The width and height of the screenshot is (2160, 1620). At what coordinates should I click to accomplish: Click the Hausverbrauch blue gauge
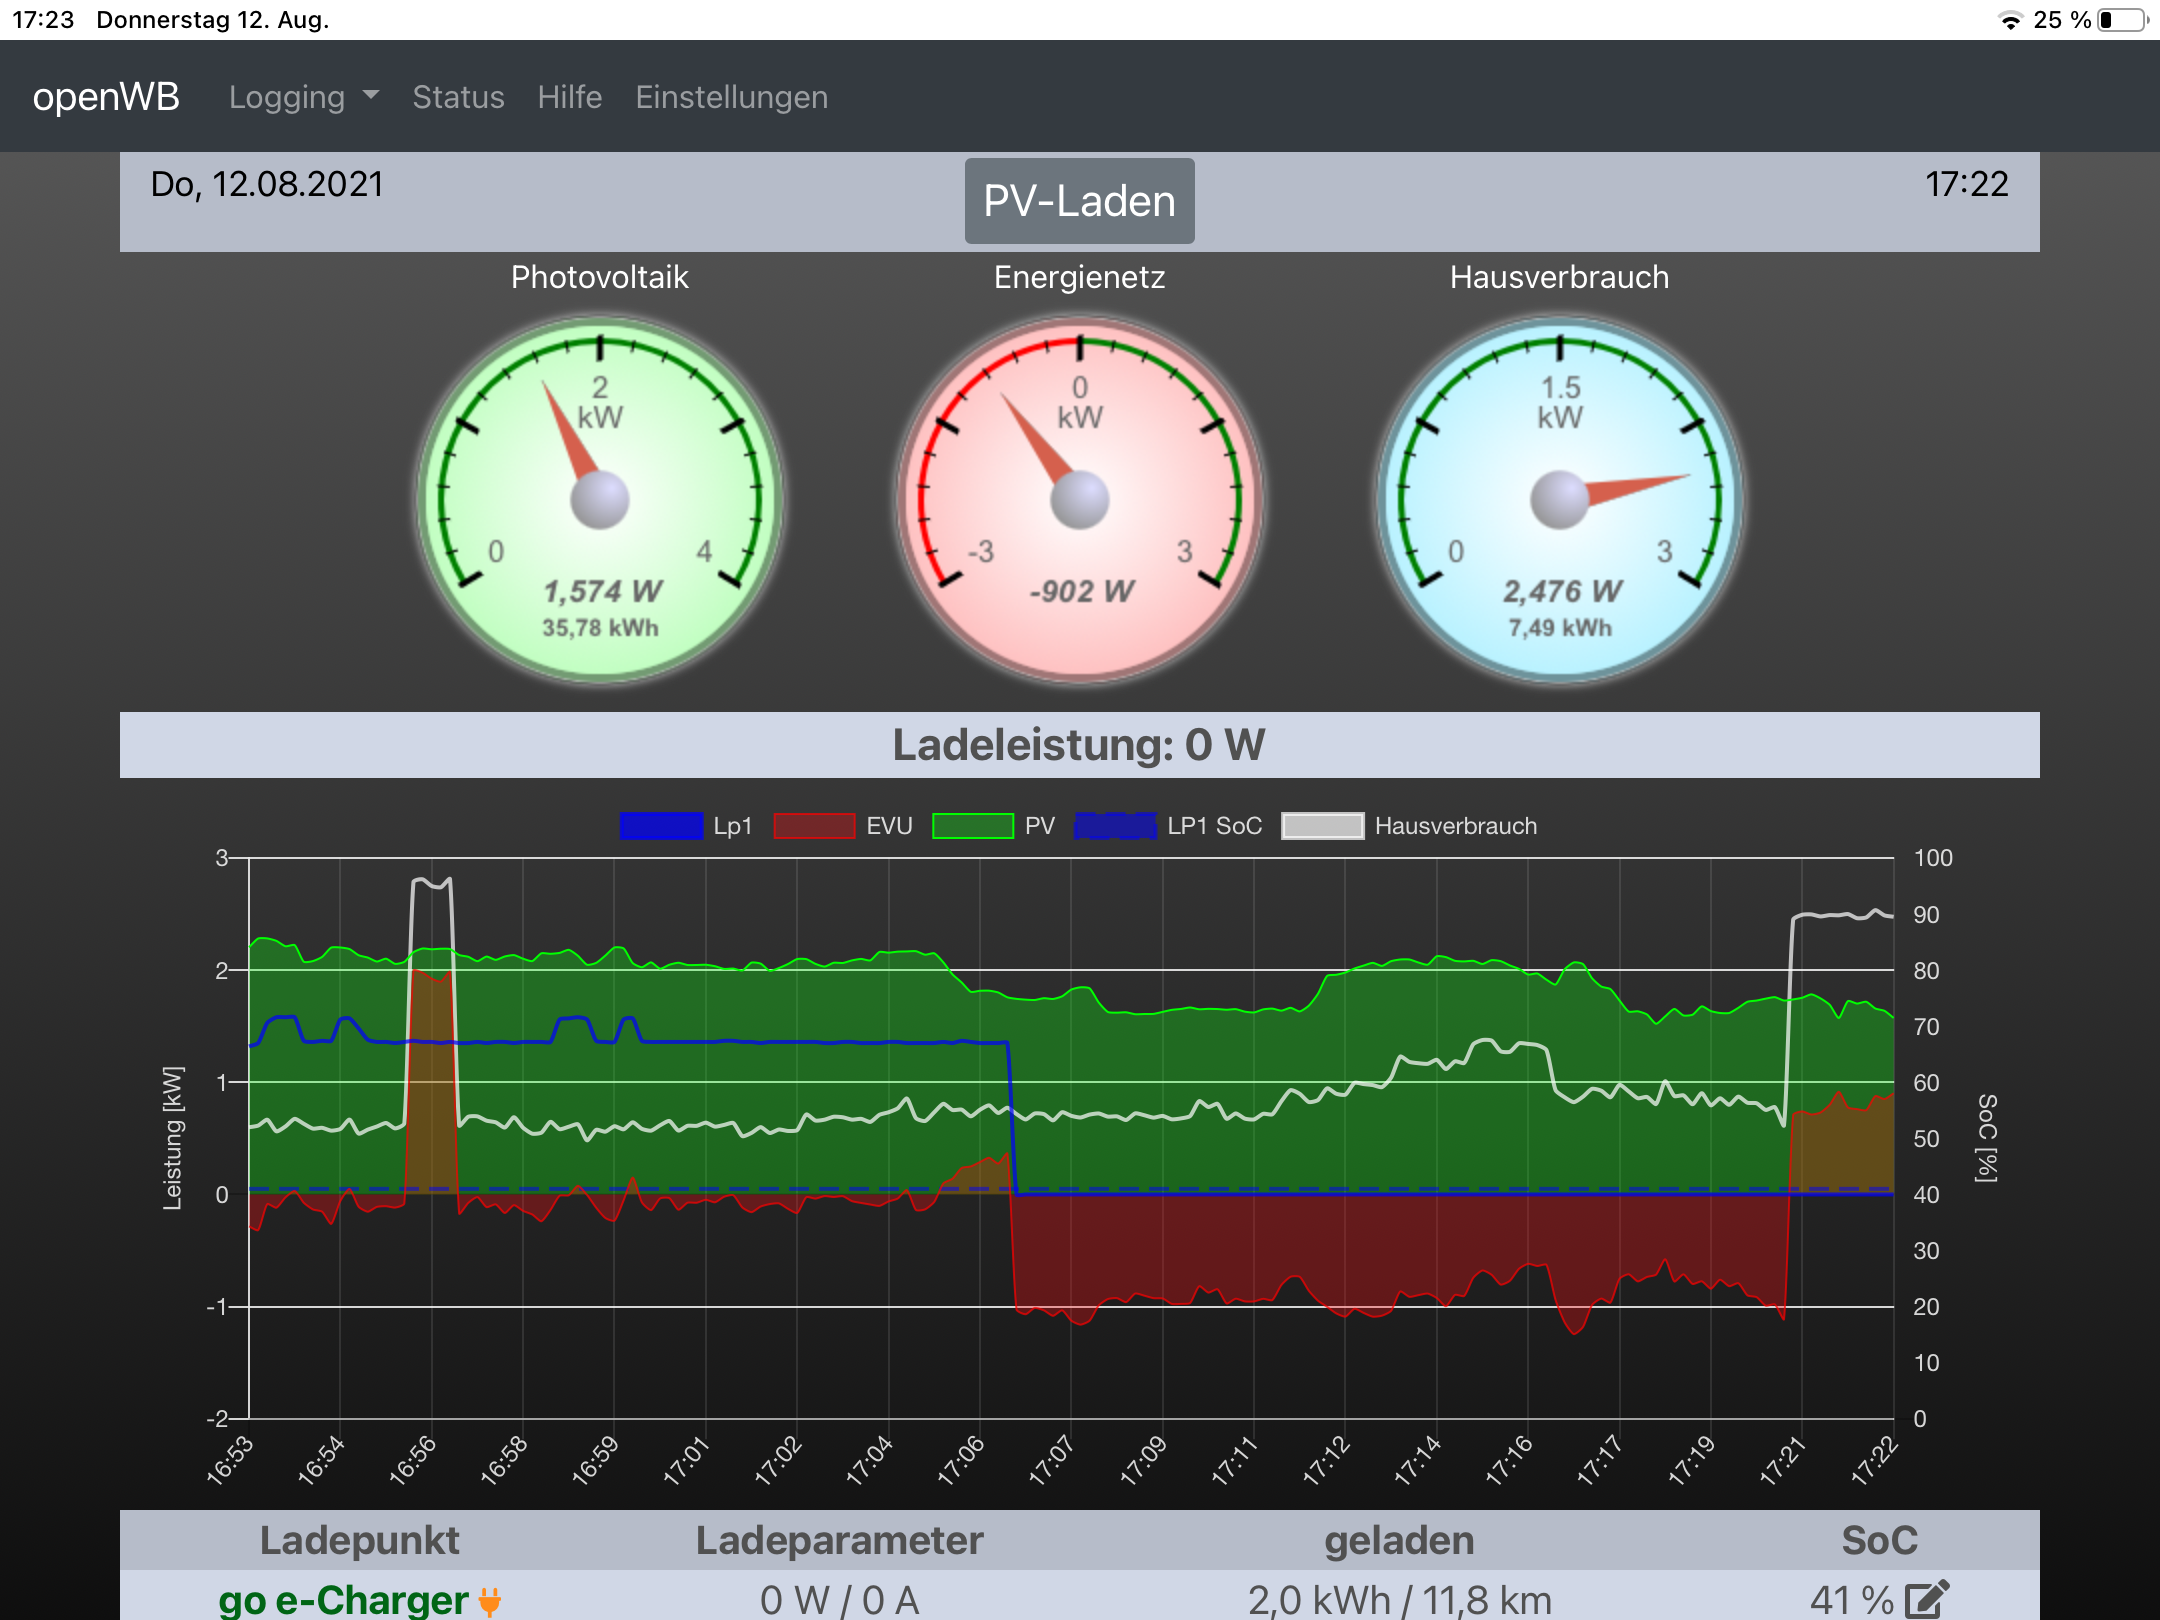coord(1560,500)
